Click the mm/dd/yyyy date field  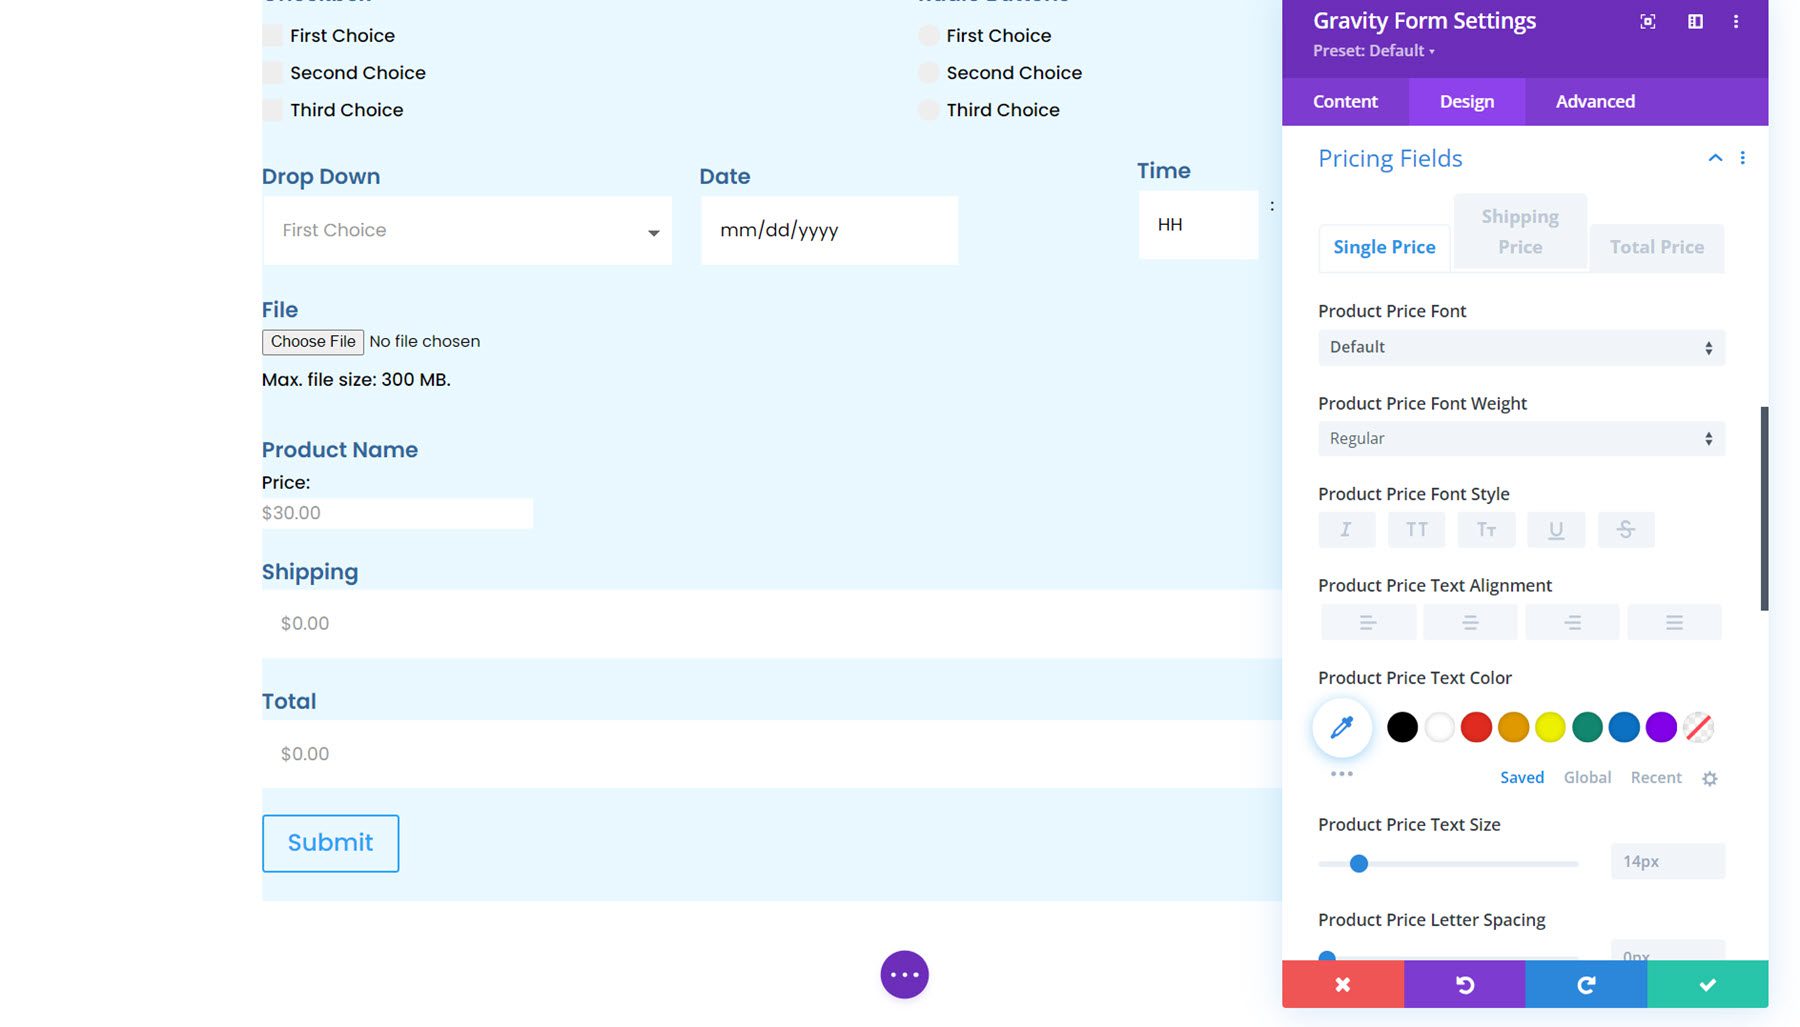(x=828, y=230)
